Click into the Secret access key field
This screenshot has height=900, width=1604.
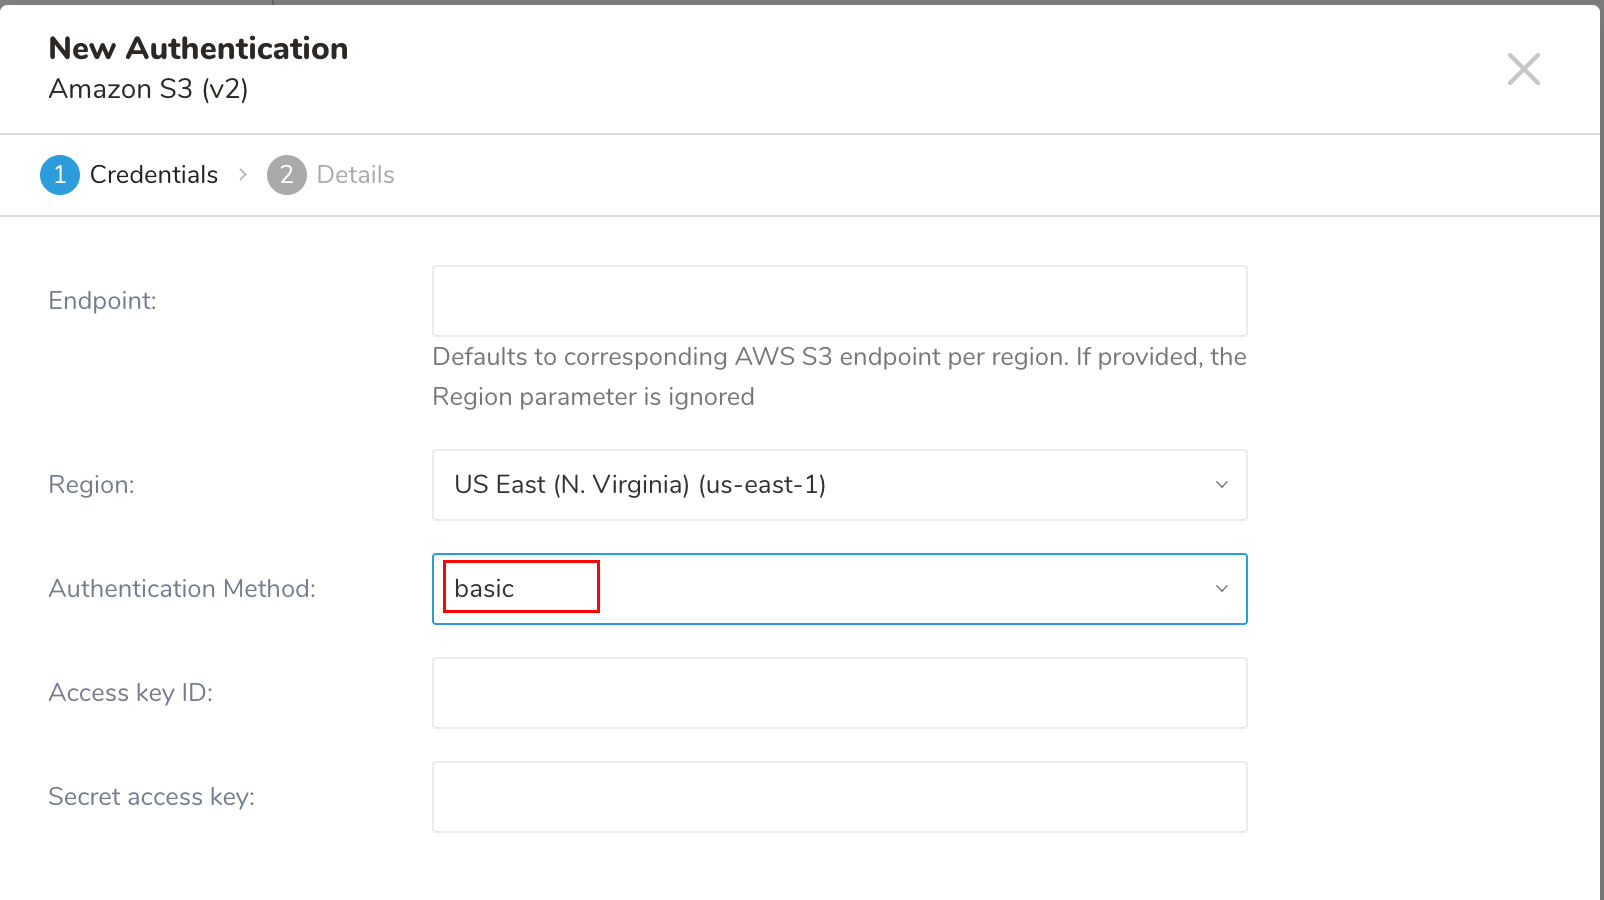click(839, 797)
